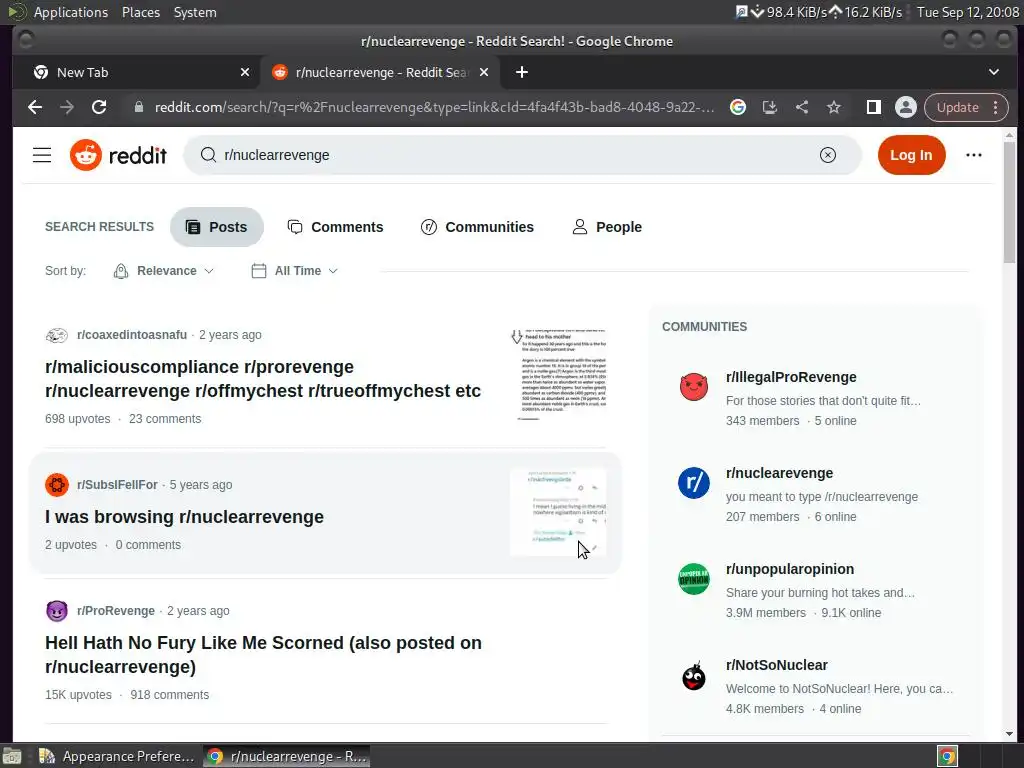
Task: Click the browser address bar URL
Action: (434, 107)
